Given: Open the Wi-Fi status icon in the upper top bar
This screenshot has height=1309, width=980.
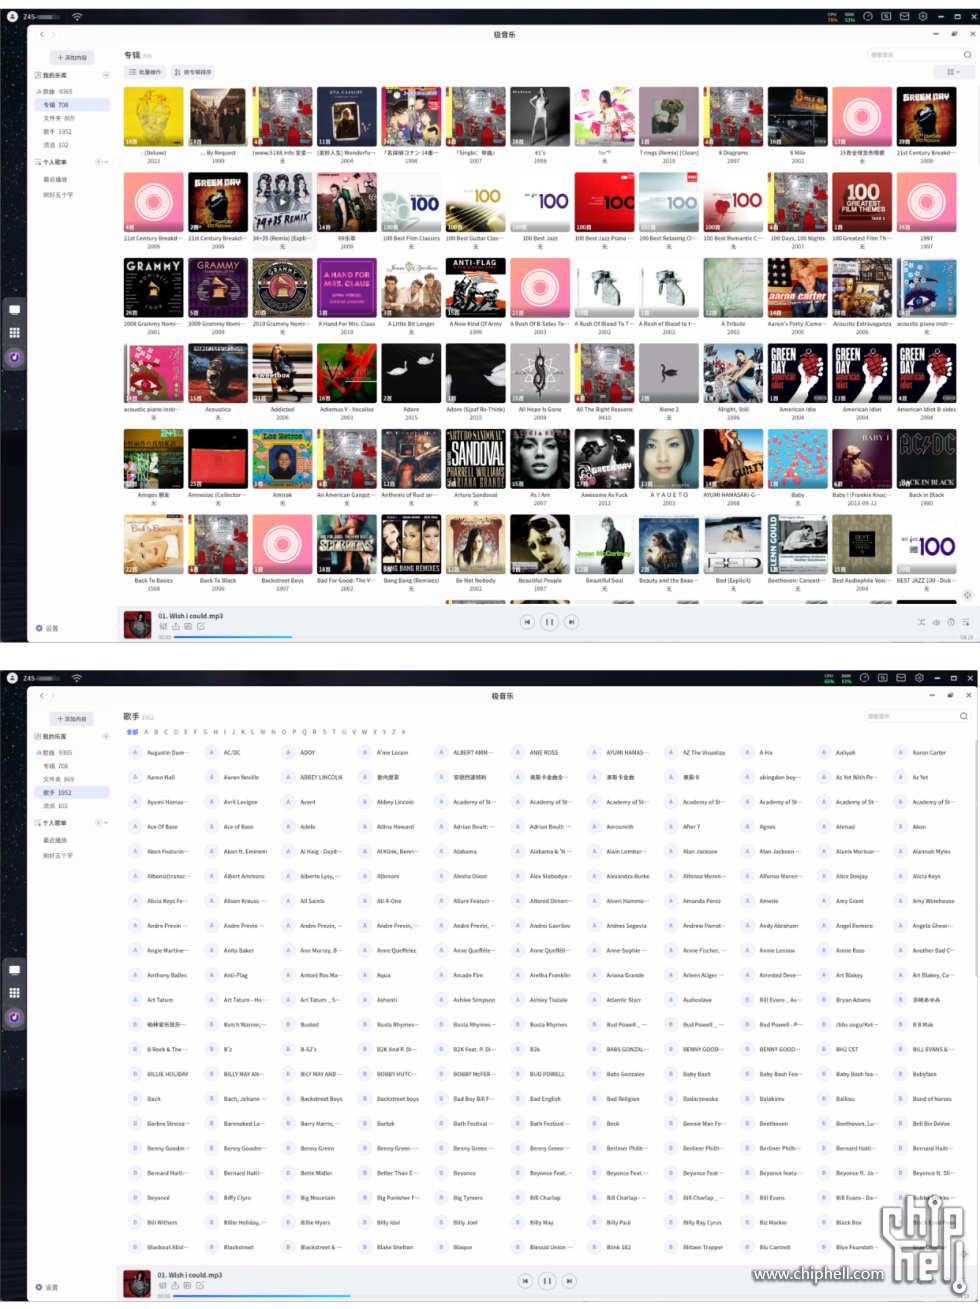Looking at the screenshot, I should 77,17.
